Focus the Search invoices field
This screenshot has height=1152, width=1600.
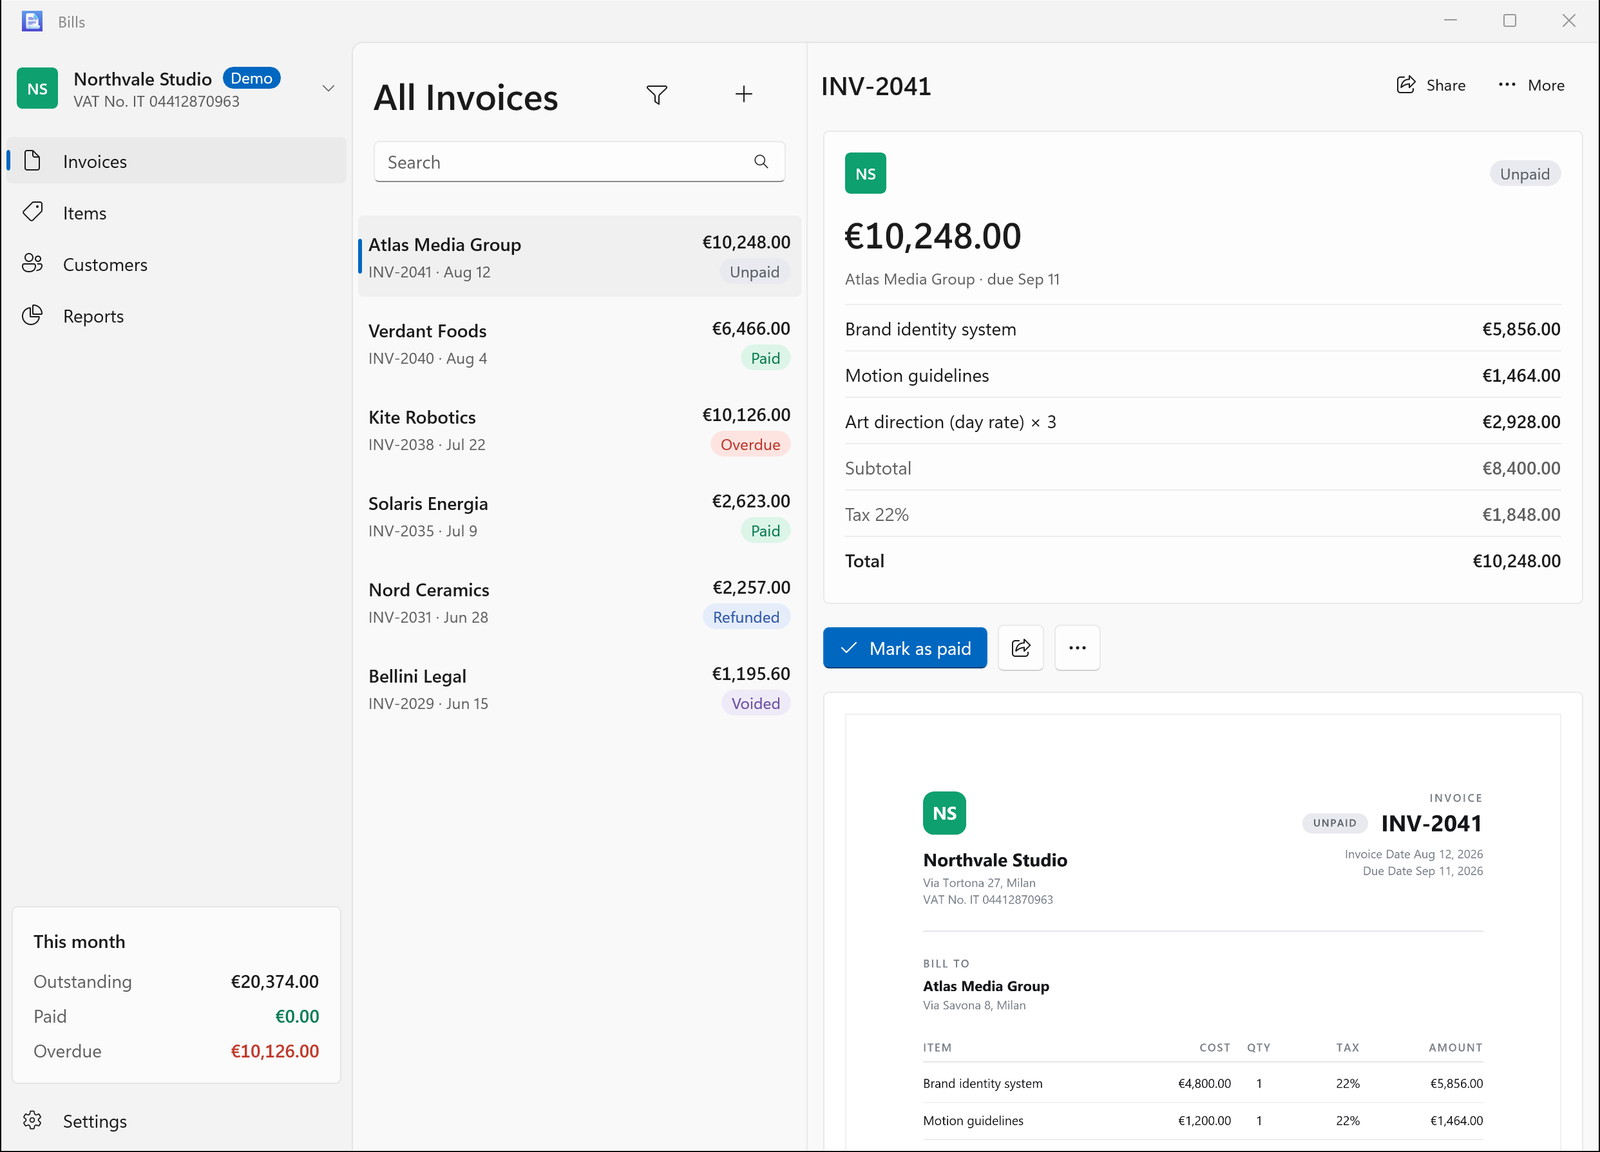[x=579, y=162]
